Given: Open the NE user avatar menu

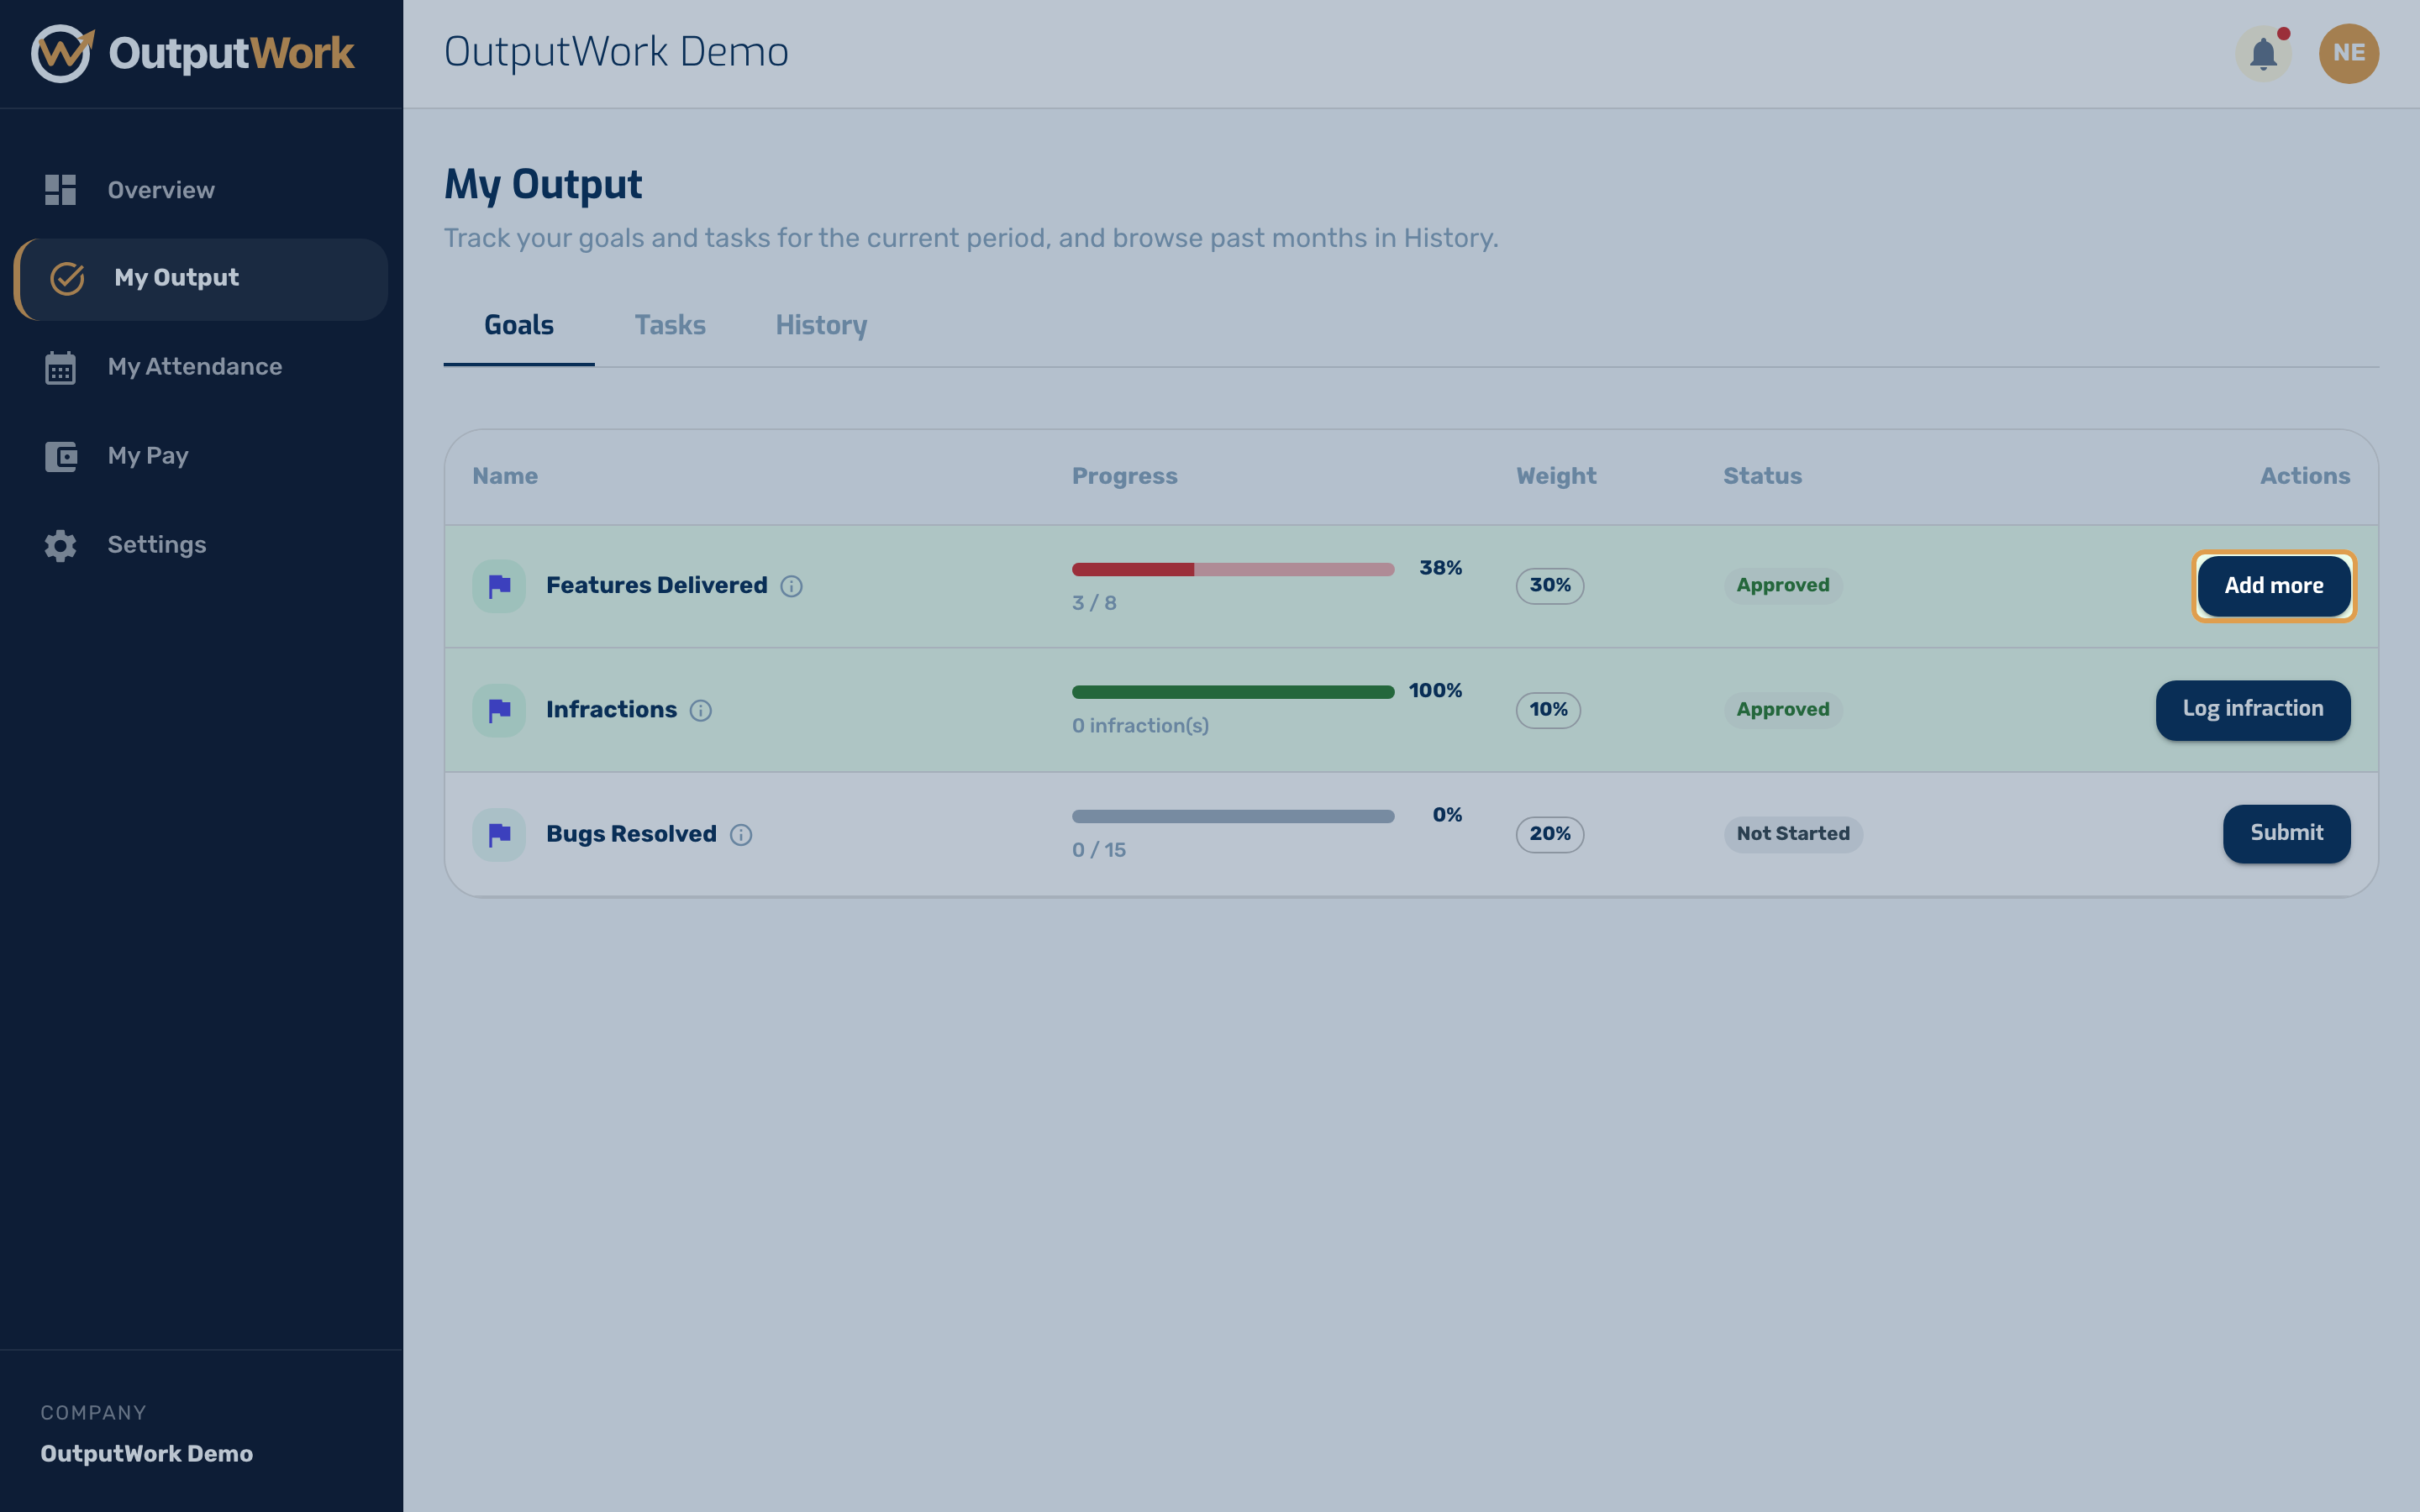Looking at the screenshot, I should click(x=2349, y=53).
